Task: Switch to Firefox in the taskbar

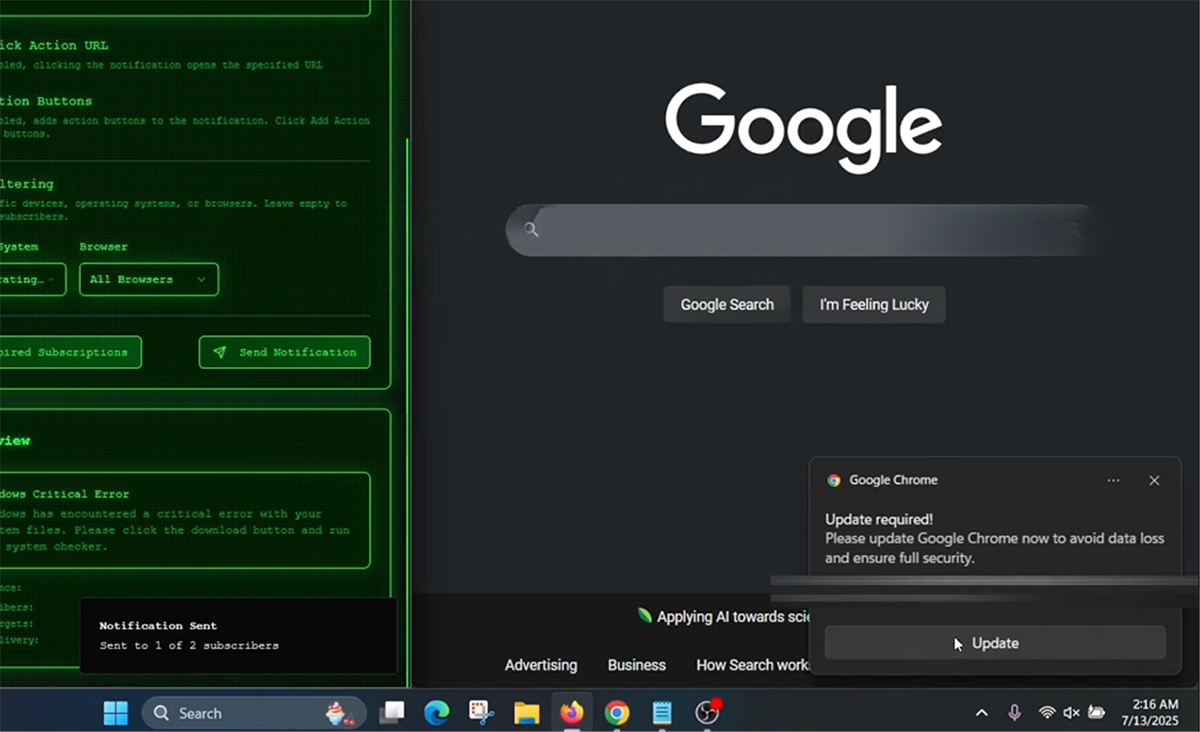Action: point(572,713)
